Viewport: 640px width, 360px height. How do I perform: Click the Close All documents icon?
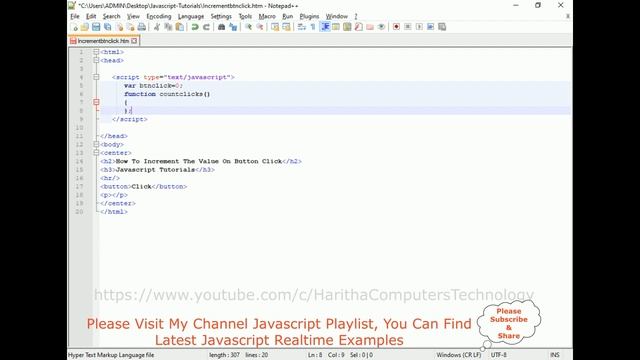pyautogui.click(x=130, y=27)
